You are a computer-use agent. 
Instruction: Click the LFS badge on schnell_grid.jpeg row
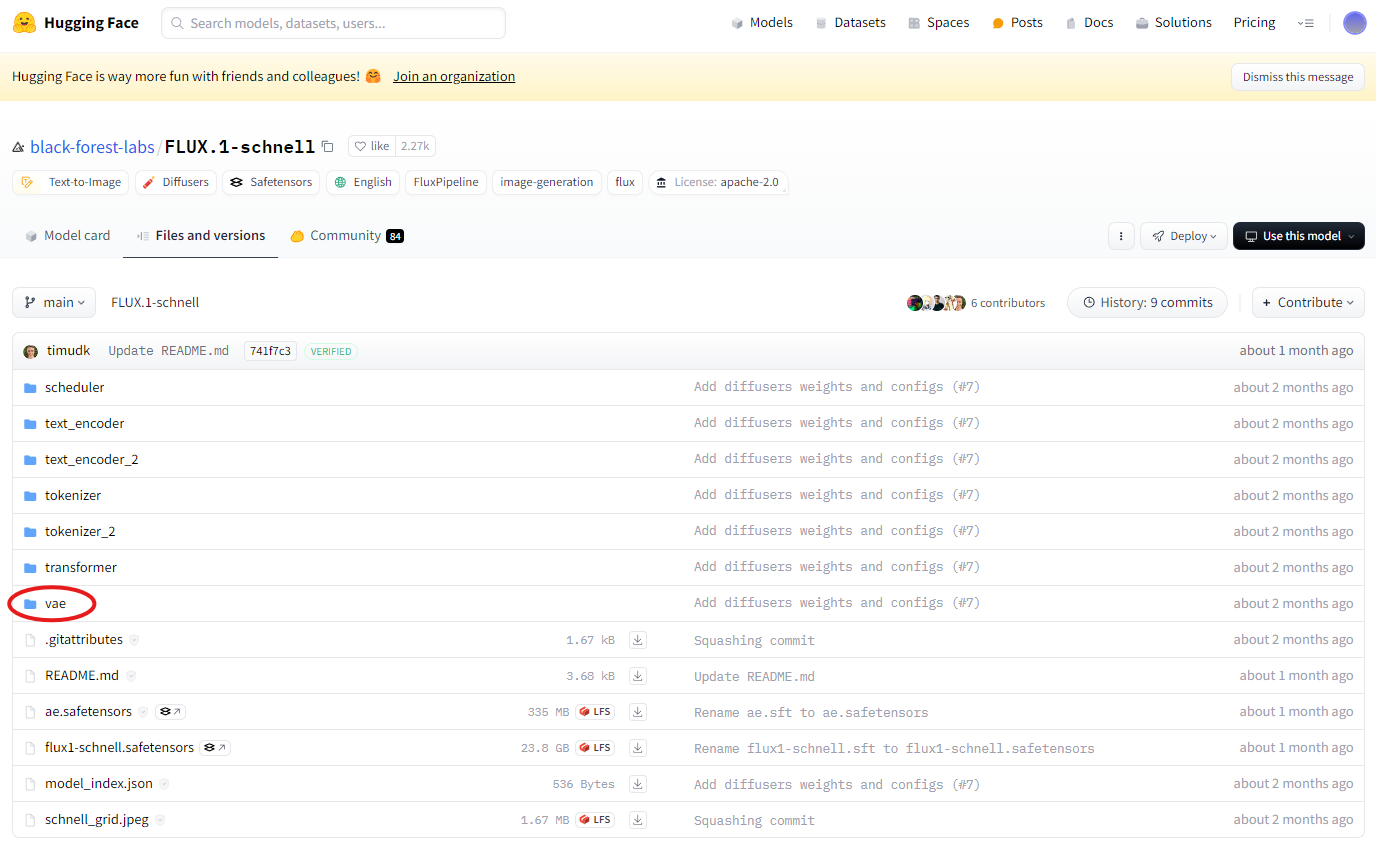[595, 820]
